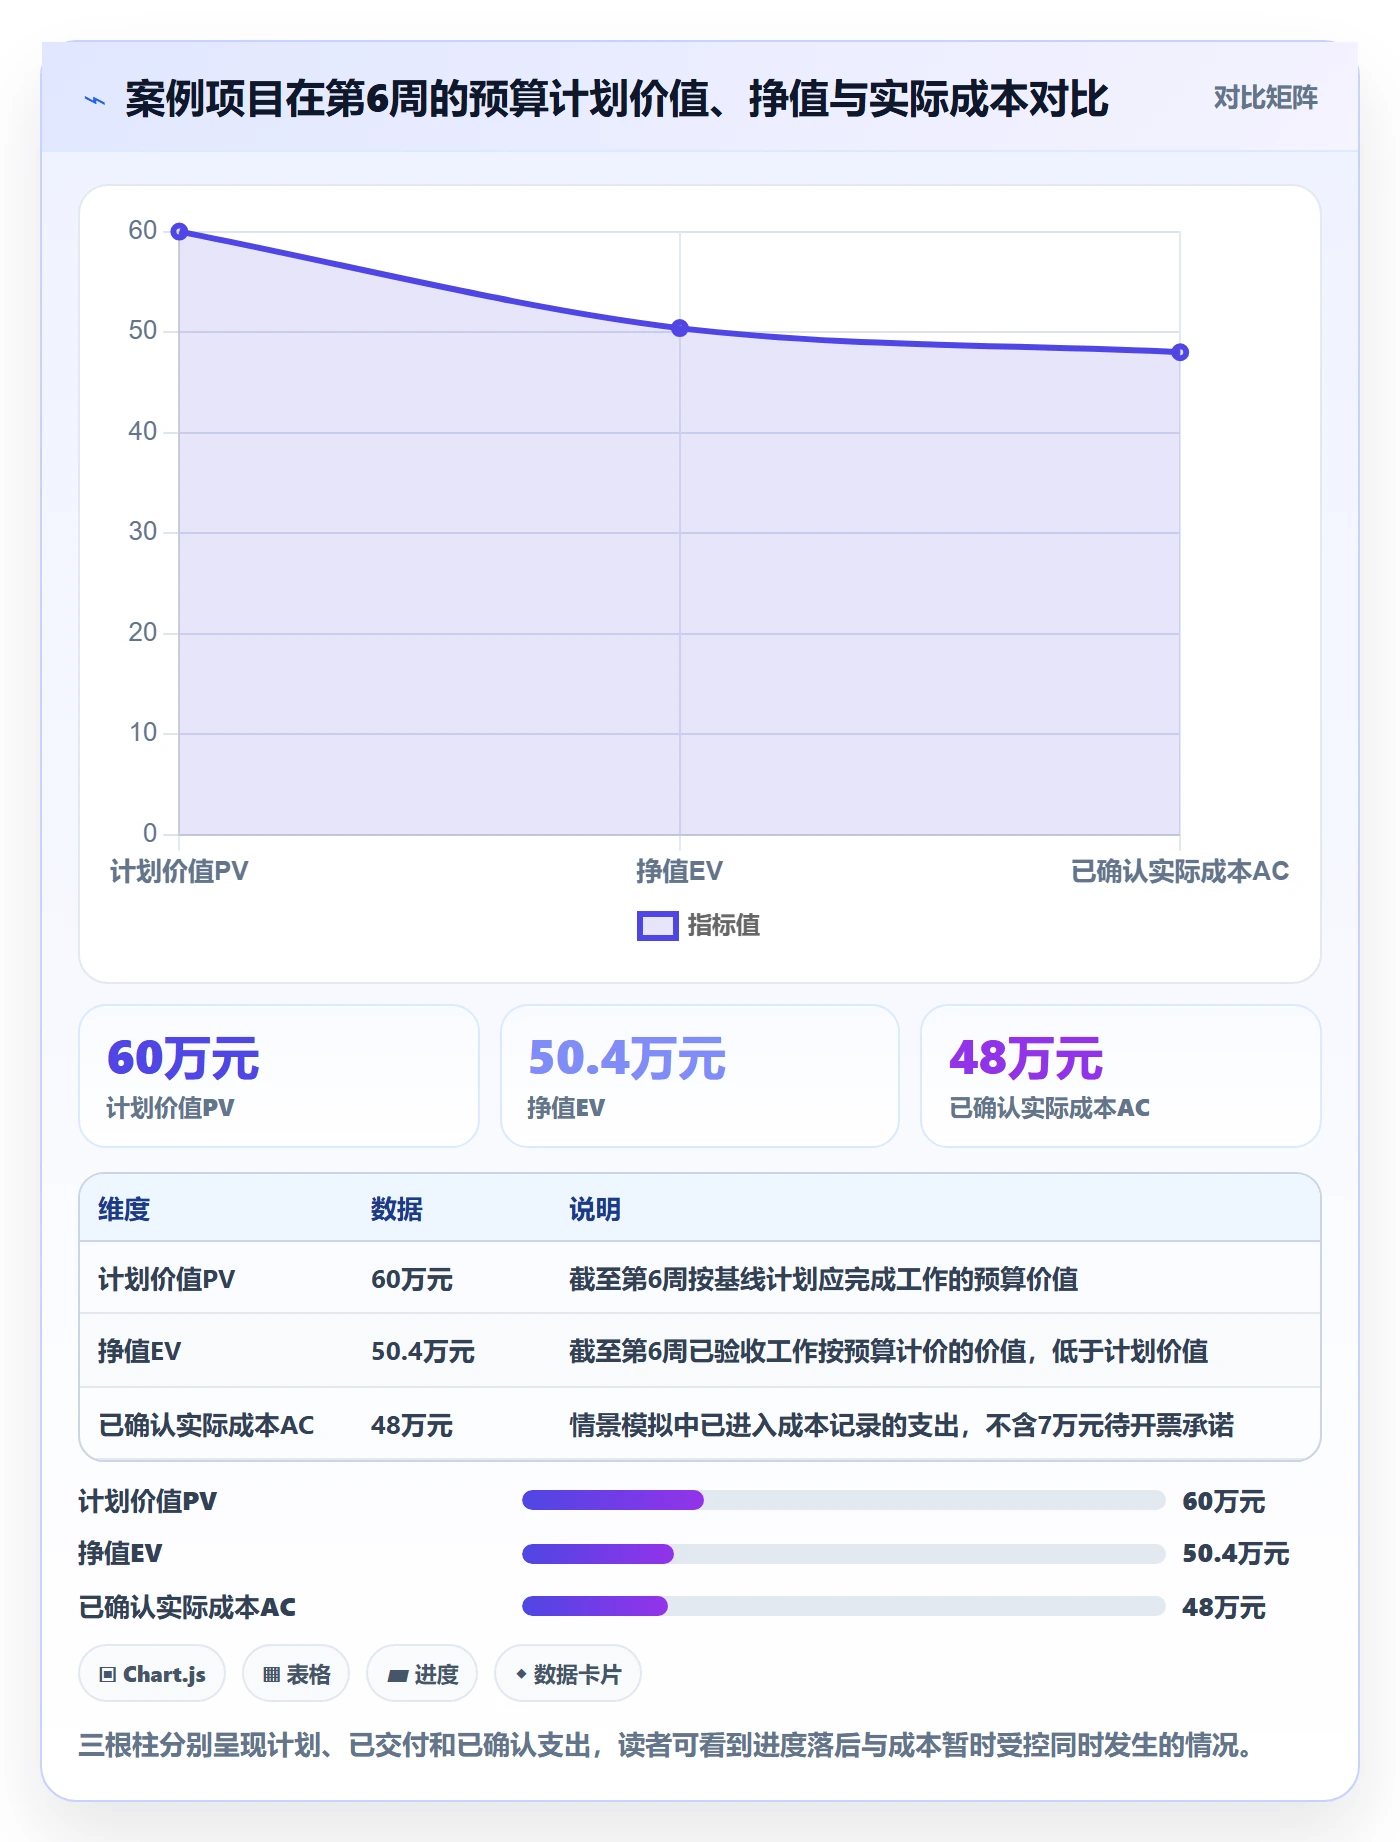Click the 已确认实际成本AC x-axis label

[1180, 871]
